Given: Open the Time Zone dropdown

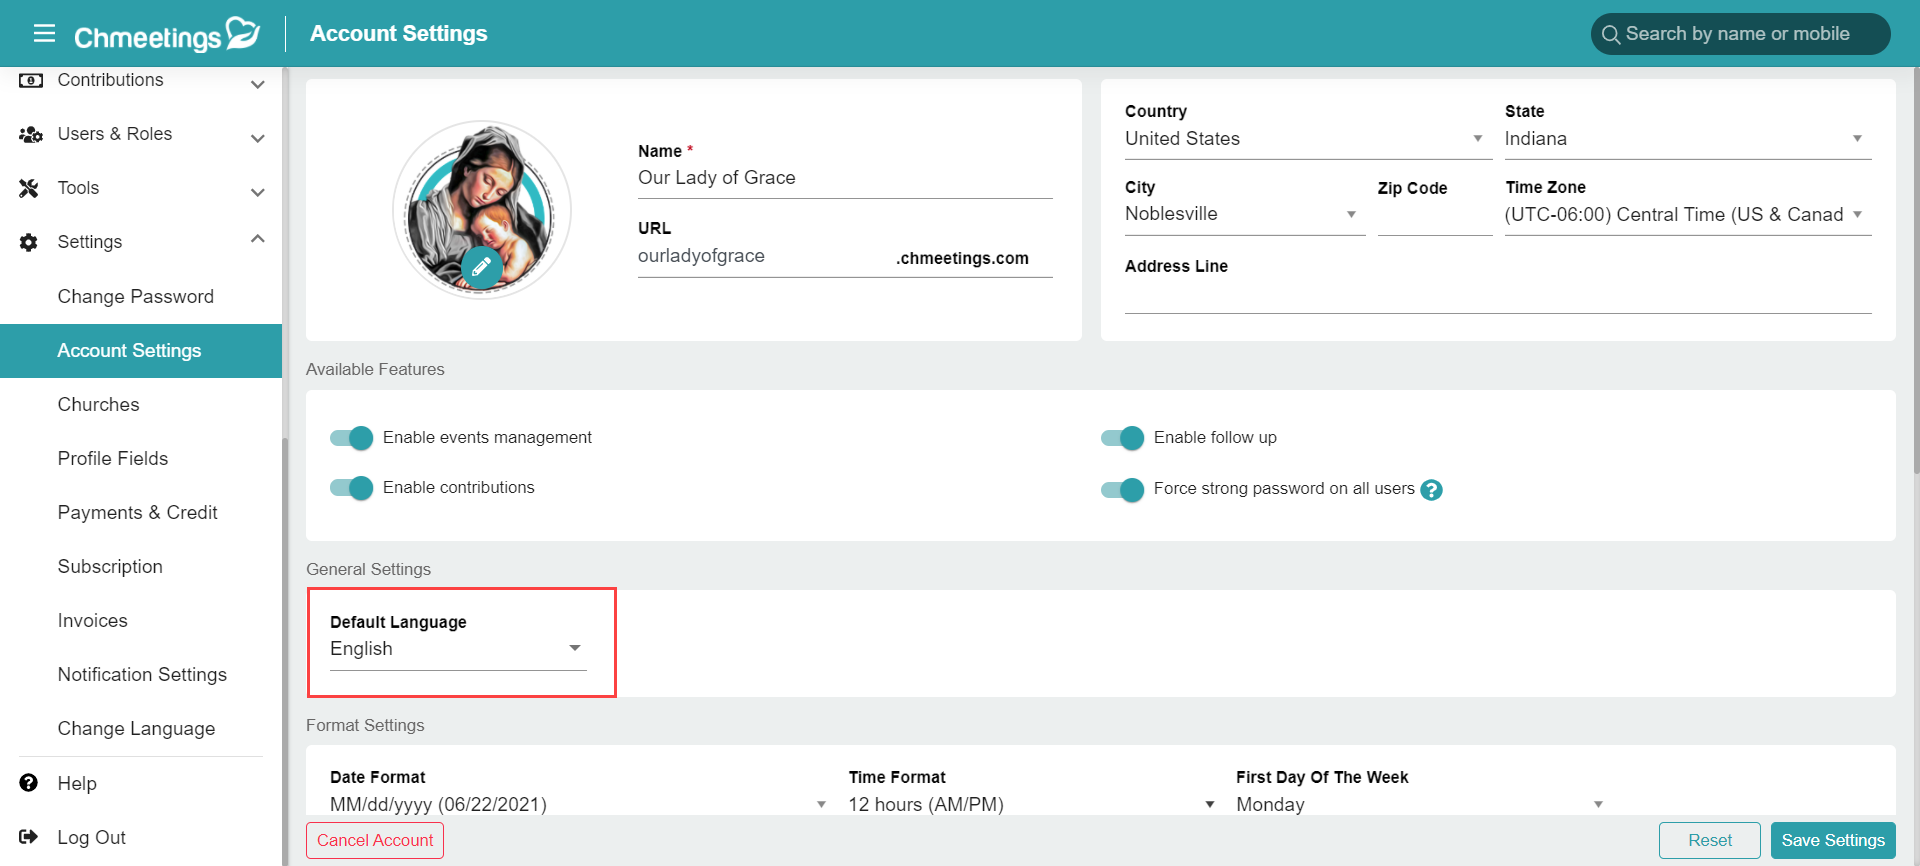Looking at the screenshot, I should [x=1688, y=215].
